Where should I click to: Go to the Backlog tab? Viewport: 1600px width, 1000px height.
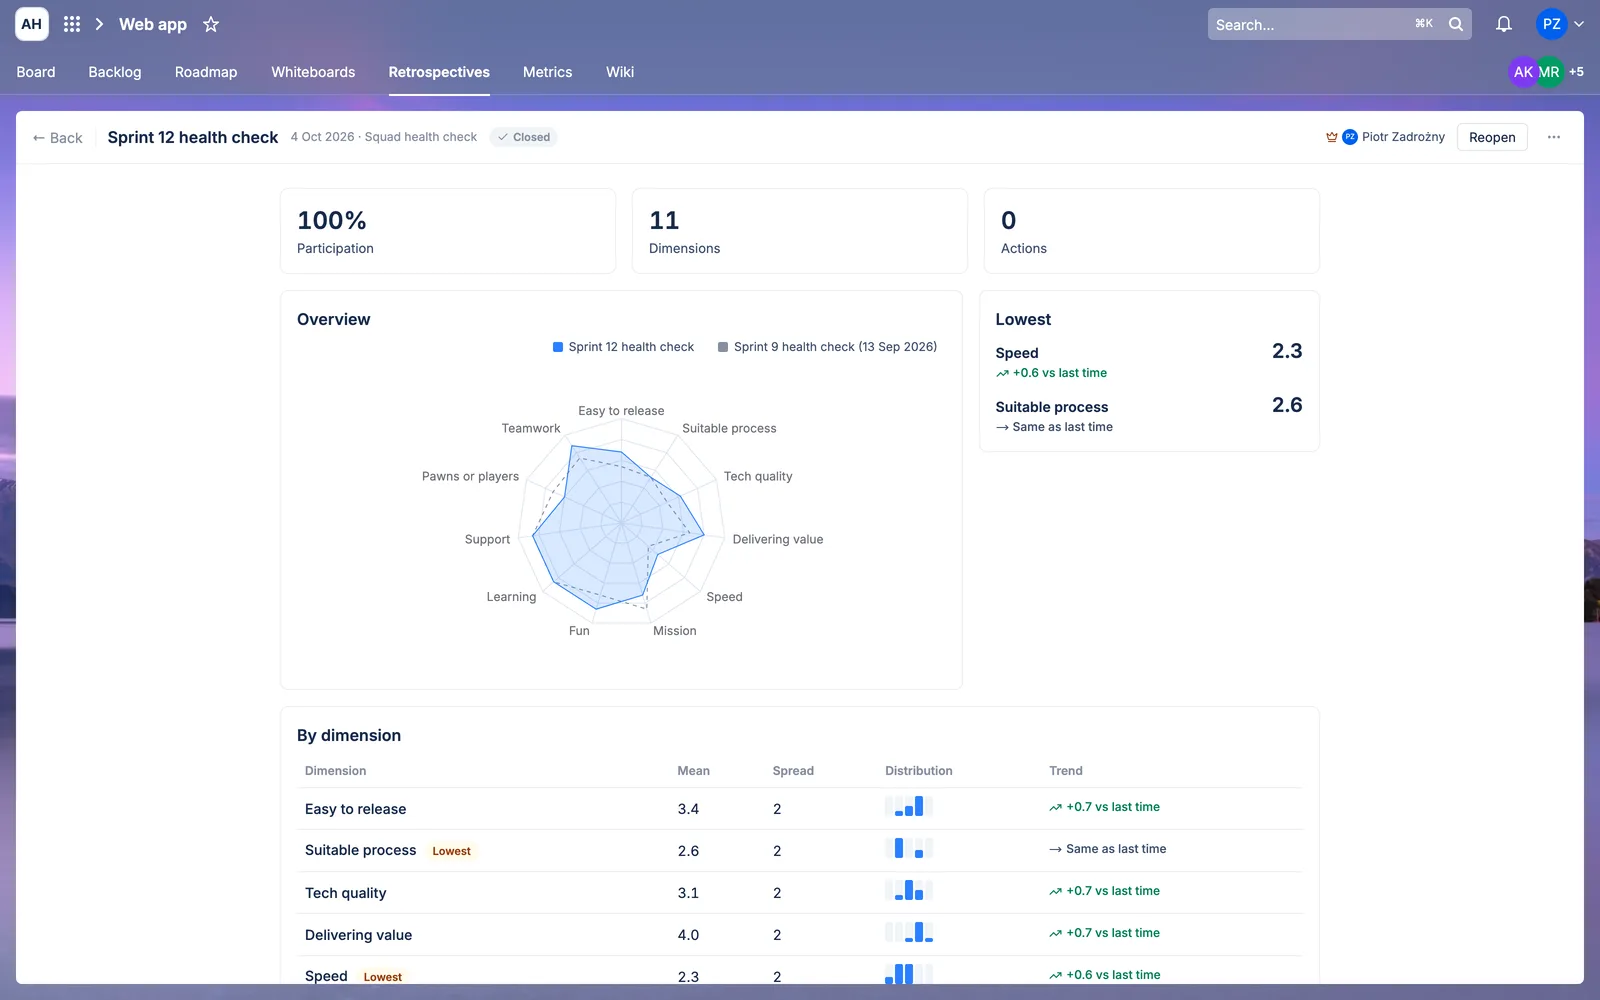tap(115, 72)
